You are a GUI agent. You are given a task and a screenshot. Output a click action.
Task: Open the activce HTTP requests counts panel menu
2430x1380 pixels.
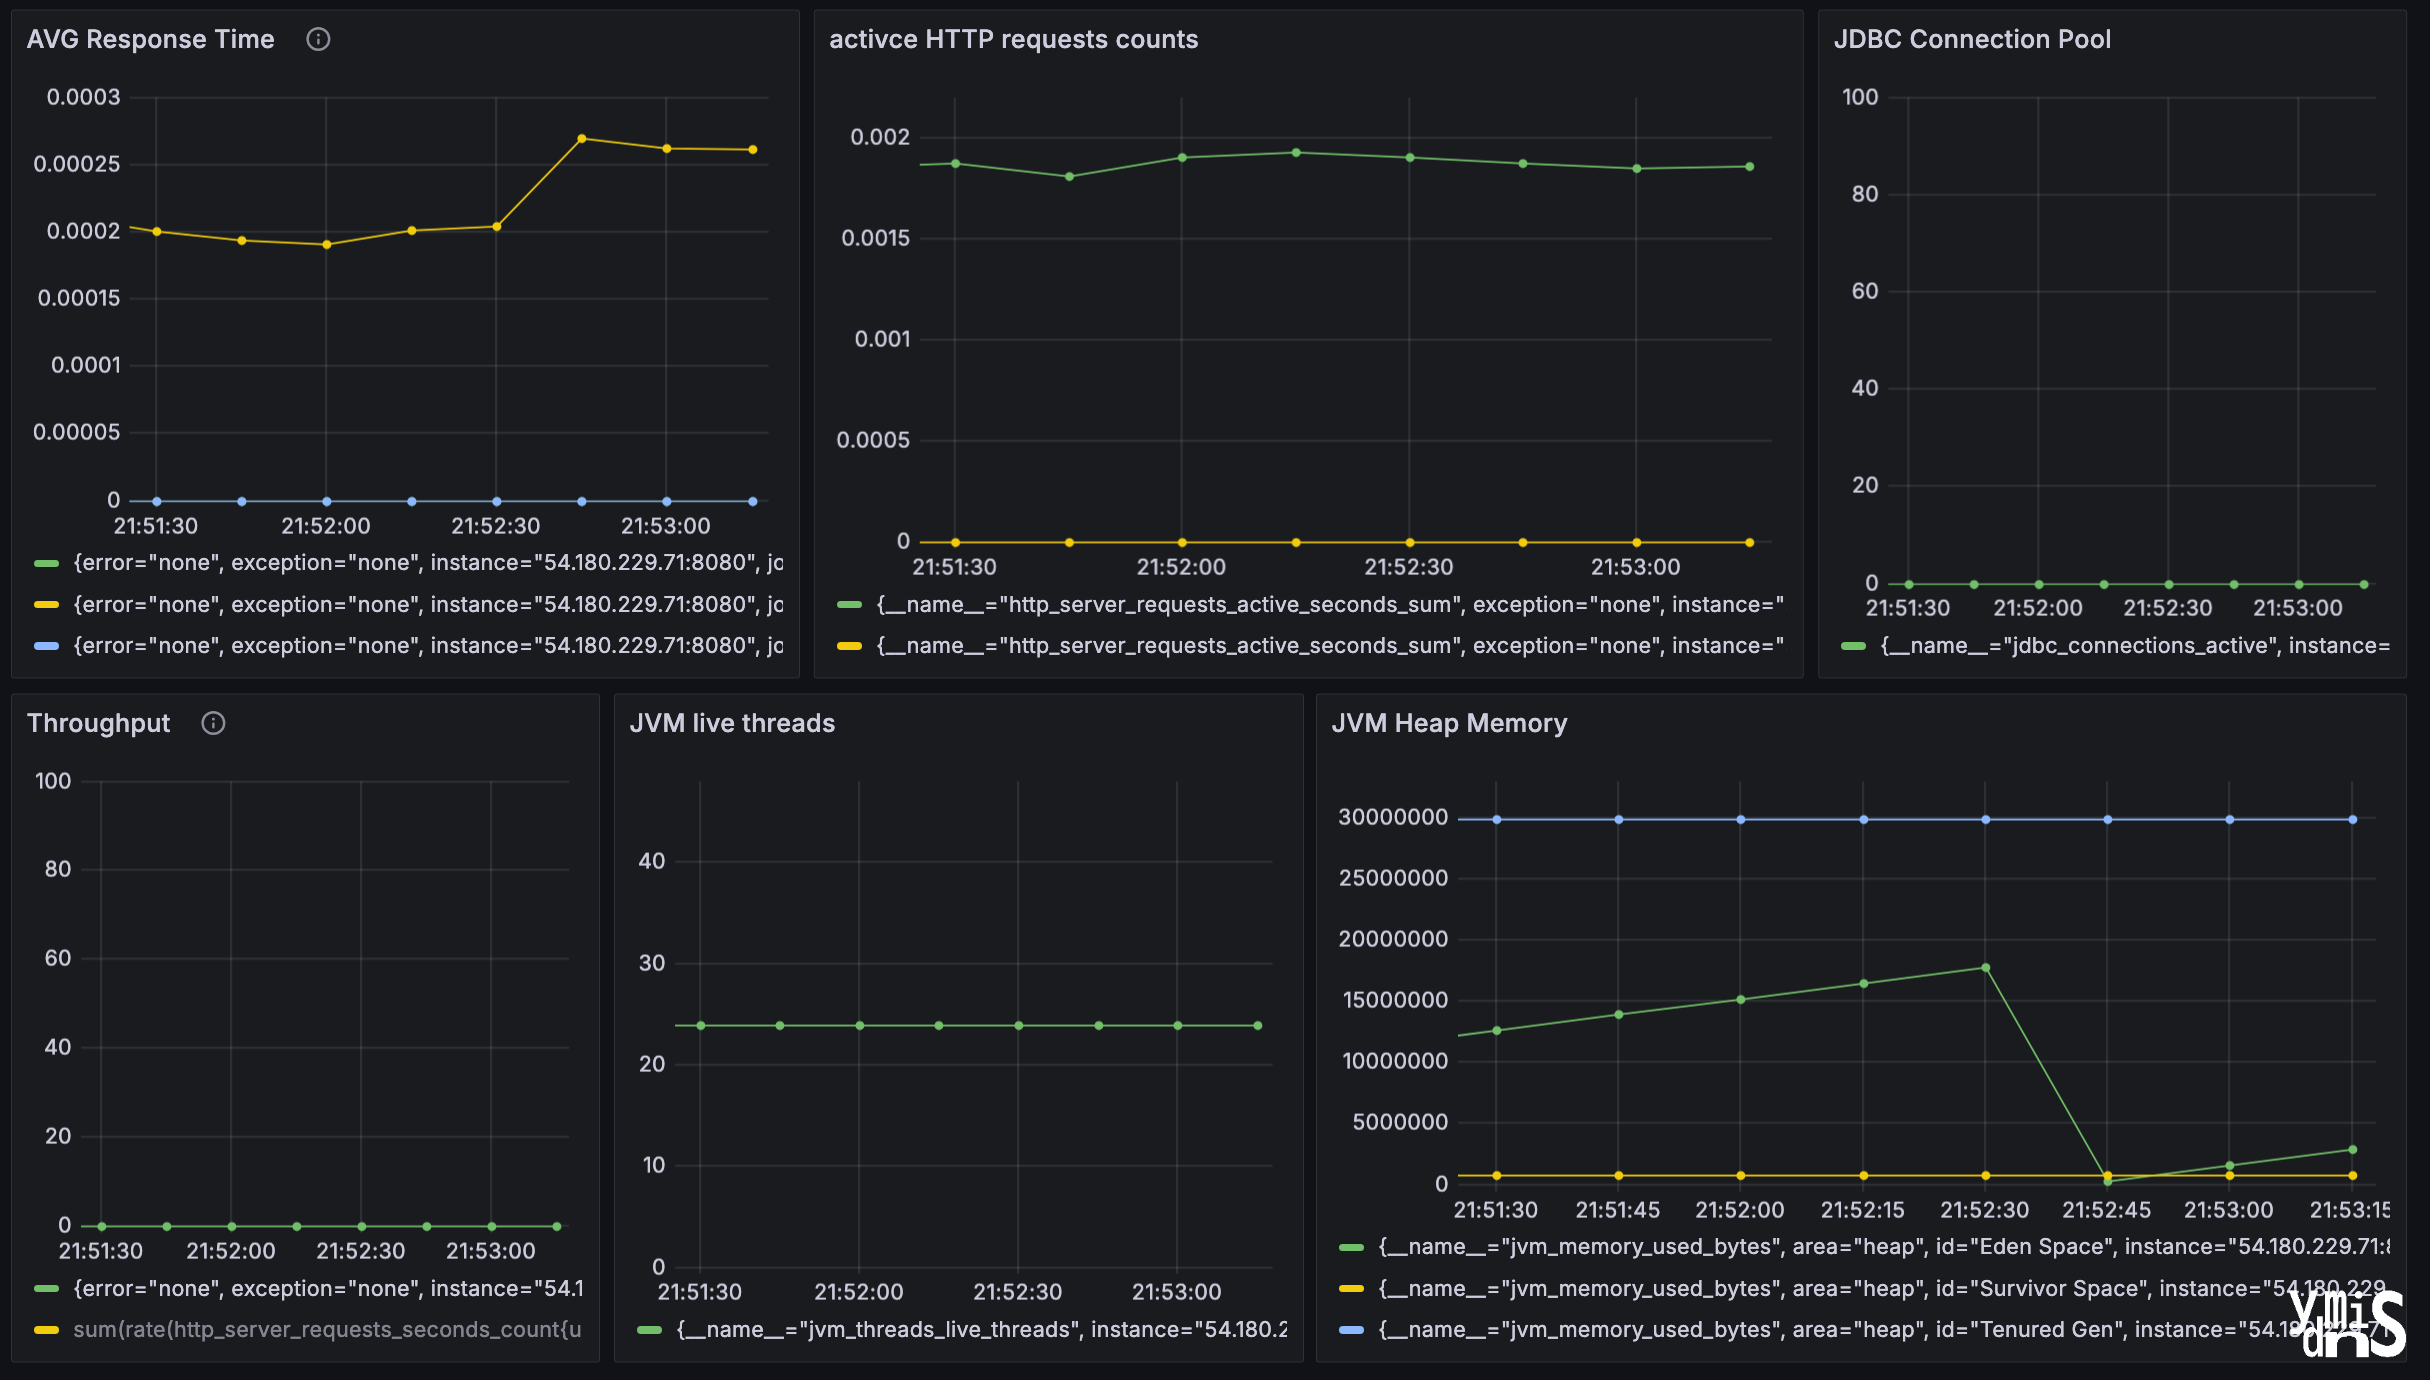point(1013,39)
